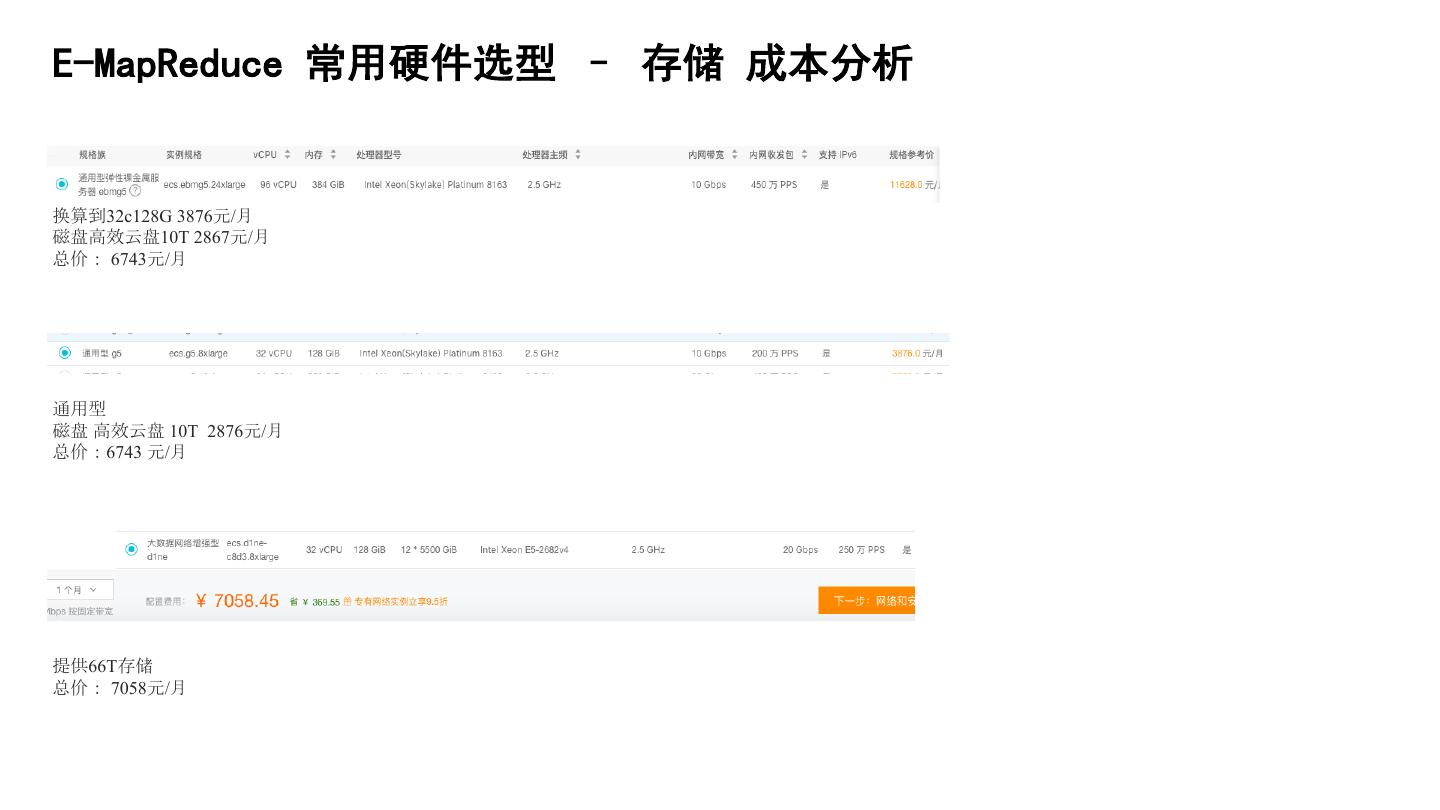Open the 1个月 duration dropdown
Screen dimensions: 1440x810
79,590
